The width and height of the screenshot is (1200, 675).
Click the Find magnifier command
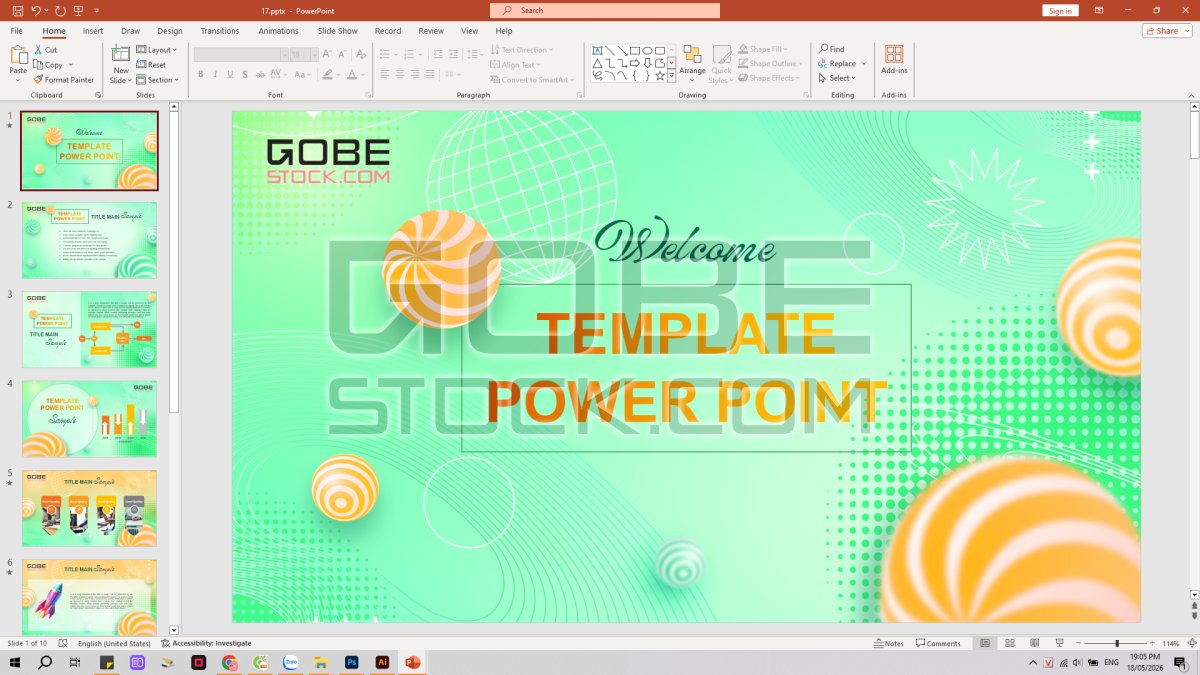coord(831,49)
